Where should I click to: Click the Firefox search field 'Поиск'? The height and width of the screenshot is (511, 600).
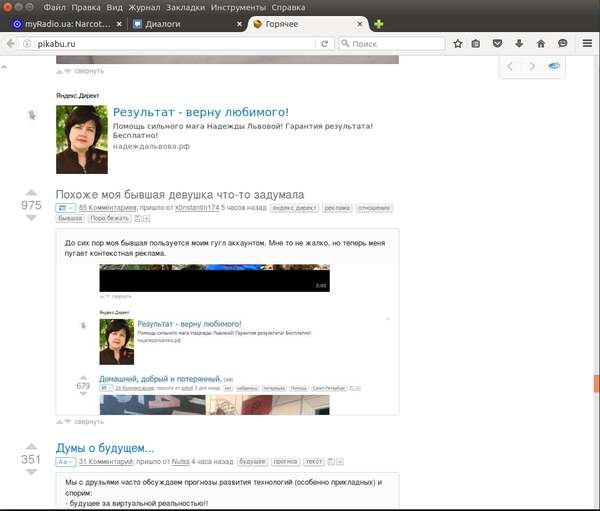point(392,44)
